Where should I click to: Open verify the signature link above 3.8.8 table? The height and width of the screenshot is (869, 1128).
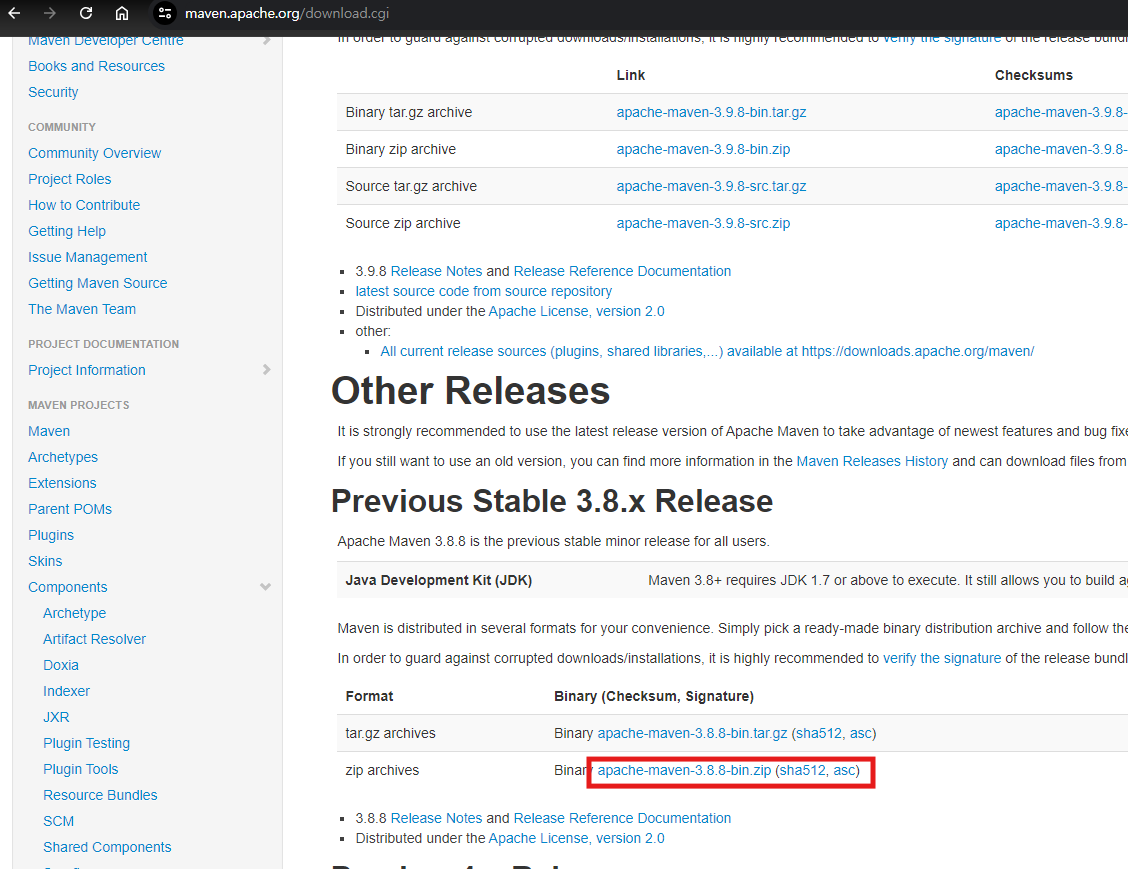(x=942, y=658)
